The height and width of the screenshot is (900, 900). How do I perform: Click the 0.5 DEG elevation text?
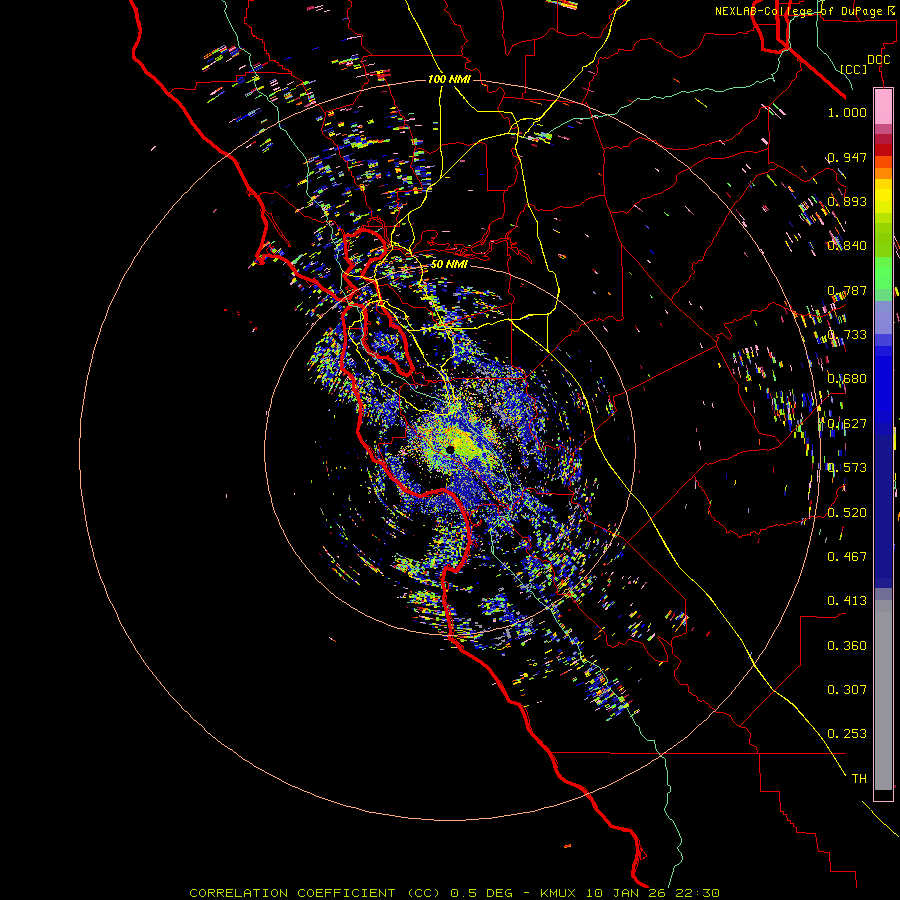pos(482,893)
